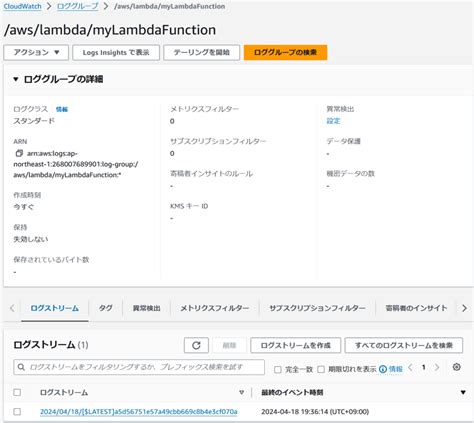This screenshot has width=474, height=423.
Task: Open the 異常検出 tab
Action: [x=147, y=308]
